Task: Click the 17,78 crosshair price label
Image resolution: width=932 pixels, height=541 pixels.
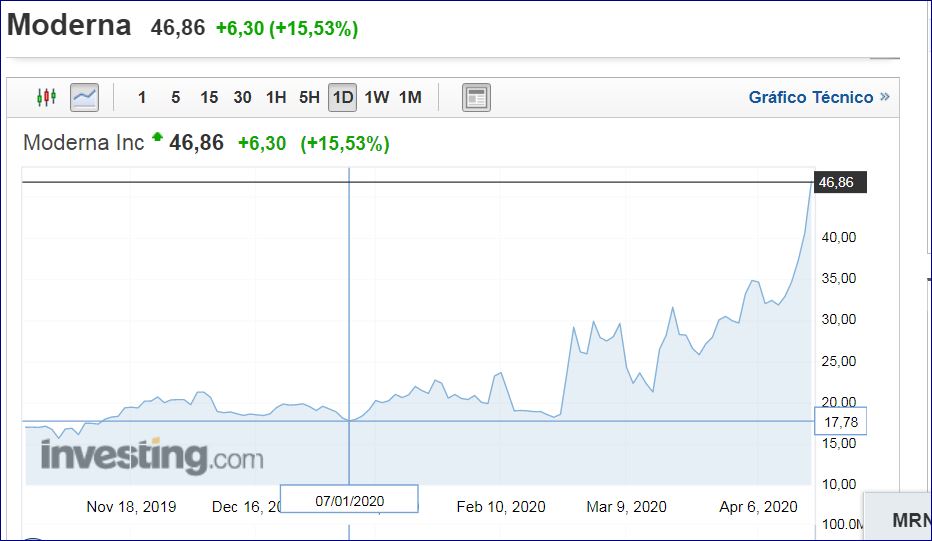Action: pyautogui.click(x=841, y=421)
